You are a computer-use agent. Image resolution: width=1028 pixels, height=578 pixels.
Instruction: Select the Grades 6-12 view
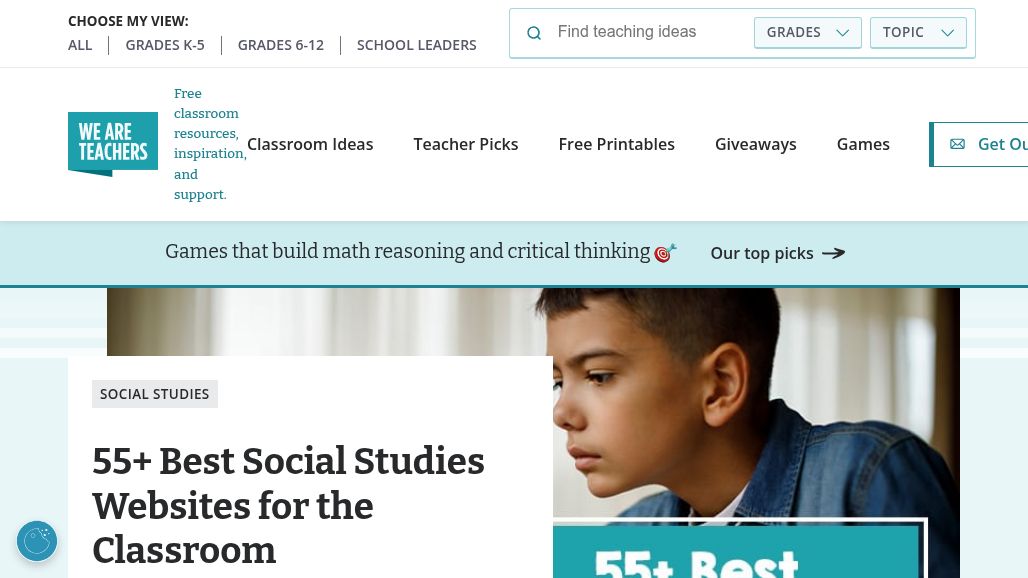(281, 45)
